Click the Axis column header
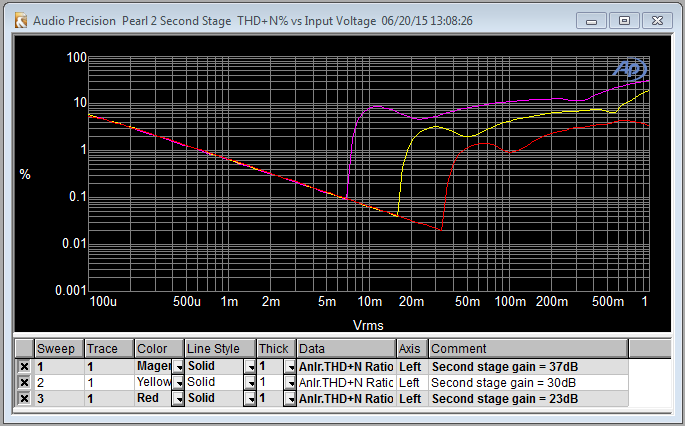 coord(412,349)
